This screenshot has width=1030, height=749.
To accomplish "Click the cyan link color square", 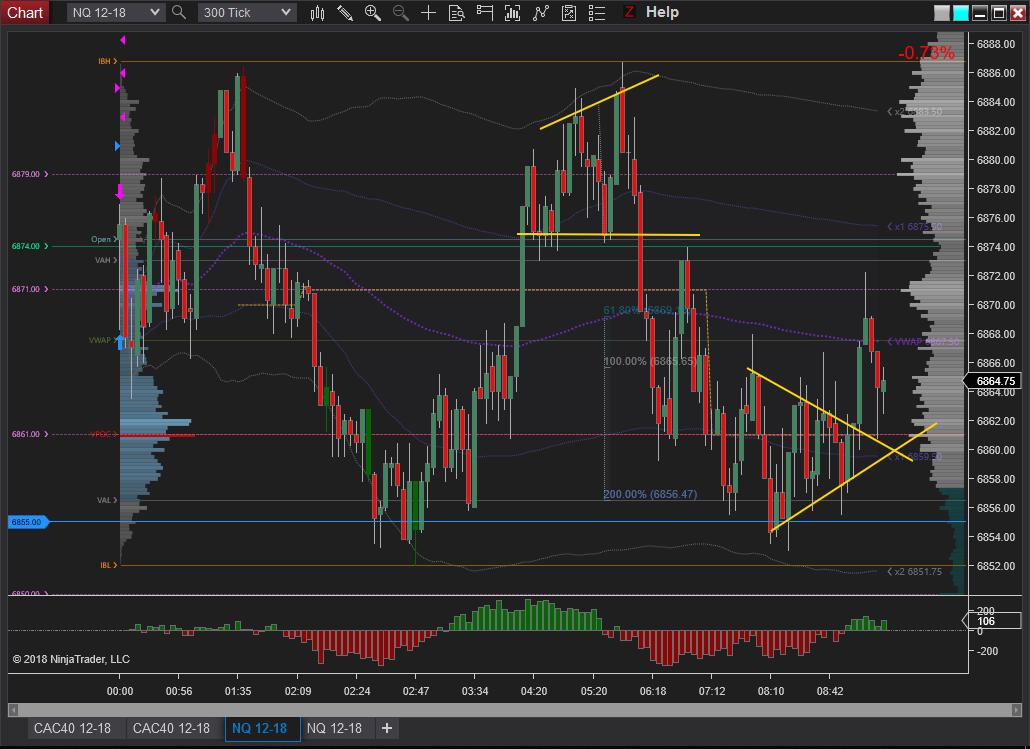I will (x=960, y=12).
